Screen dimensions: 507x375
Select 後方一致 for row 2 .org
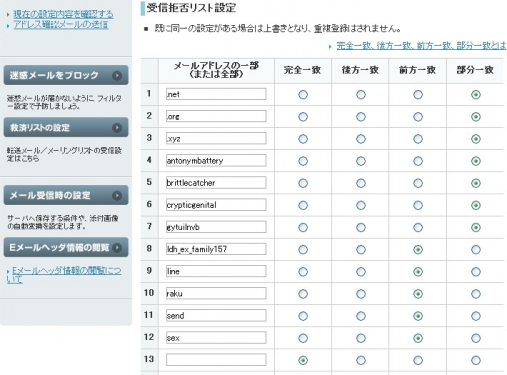click(x=361, y=117)
